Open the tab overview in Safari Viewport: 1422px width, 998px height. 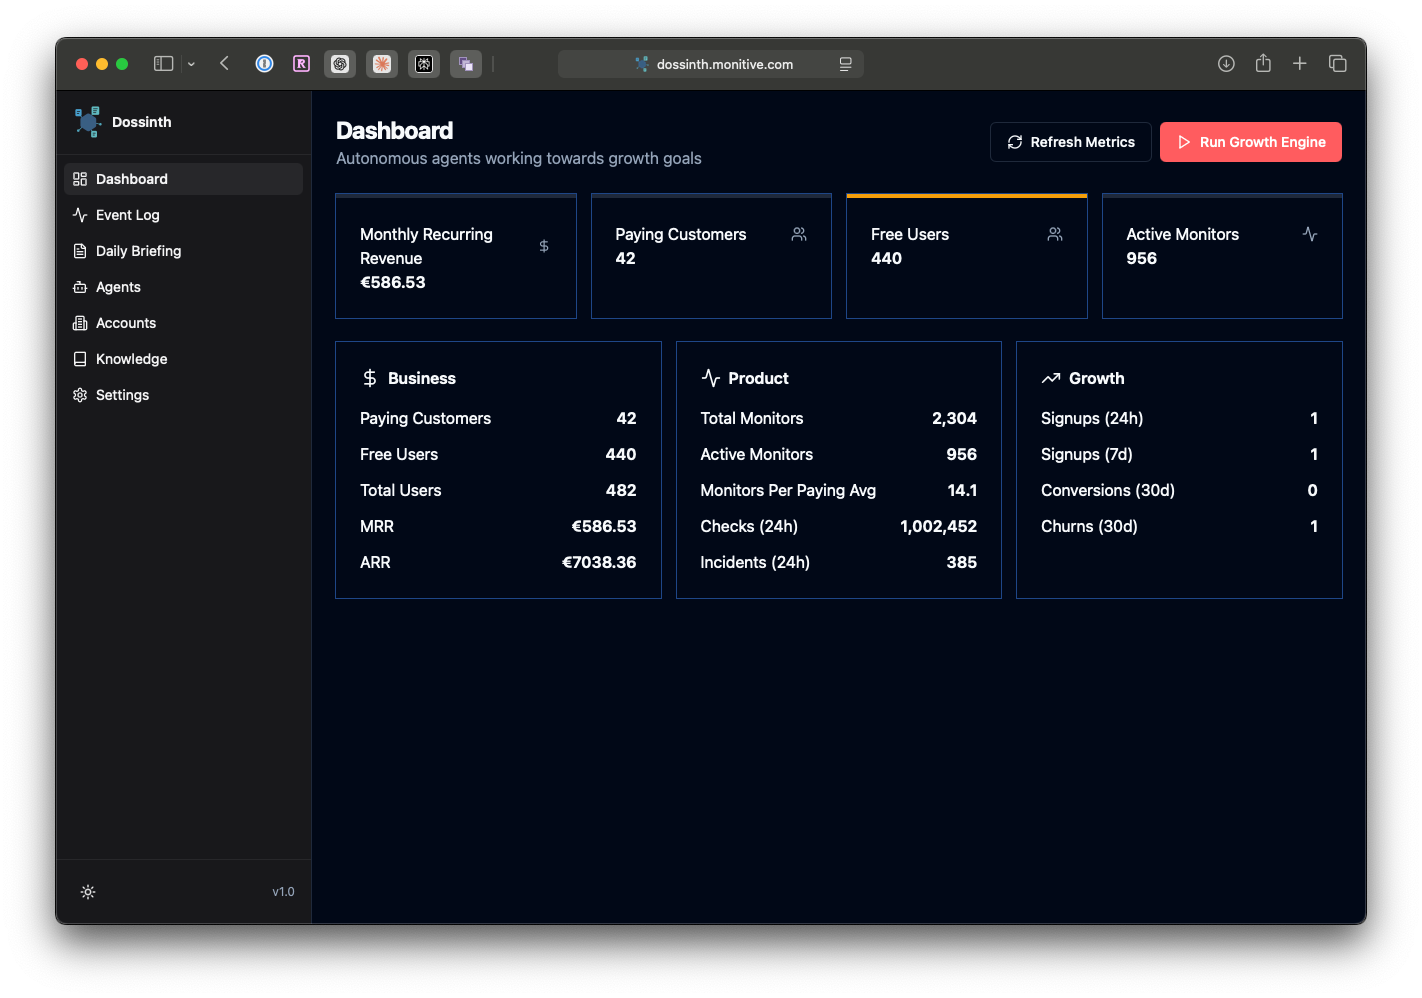coord(1337,63)
